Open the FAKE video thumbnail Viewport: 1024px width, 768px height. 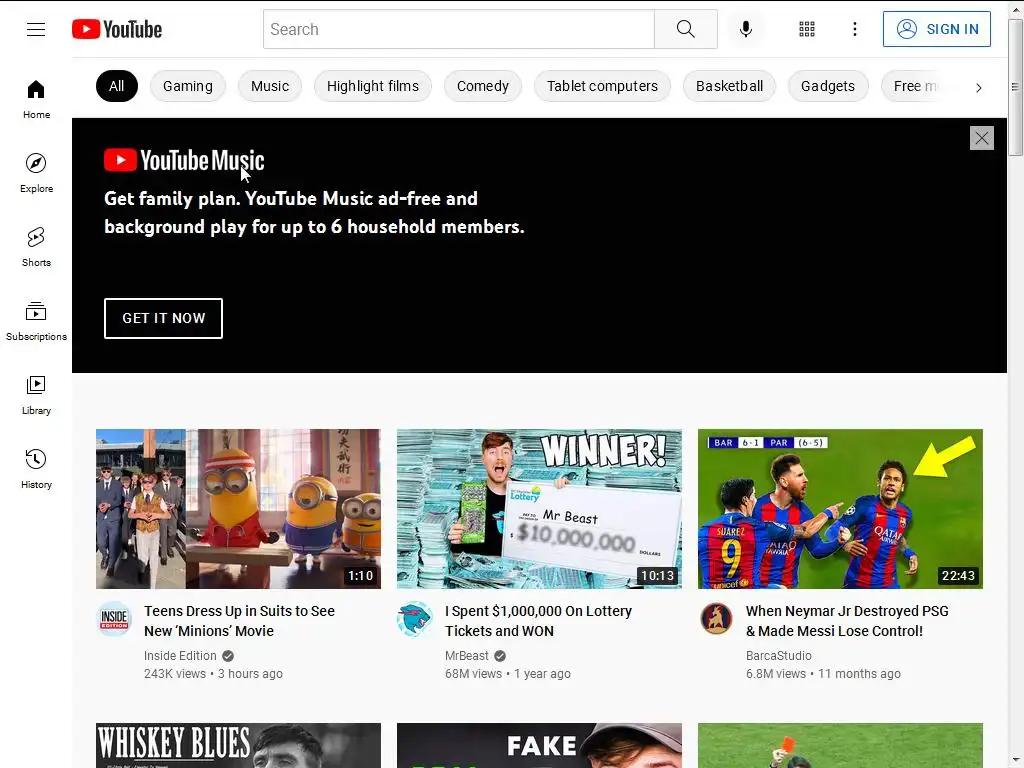tap(539, 745)
